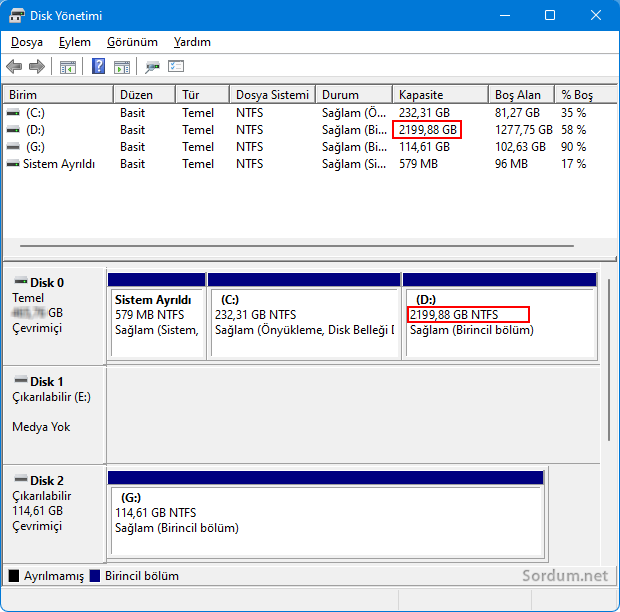
Task: Sort by the Tür column header
Action: point(202,95)
